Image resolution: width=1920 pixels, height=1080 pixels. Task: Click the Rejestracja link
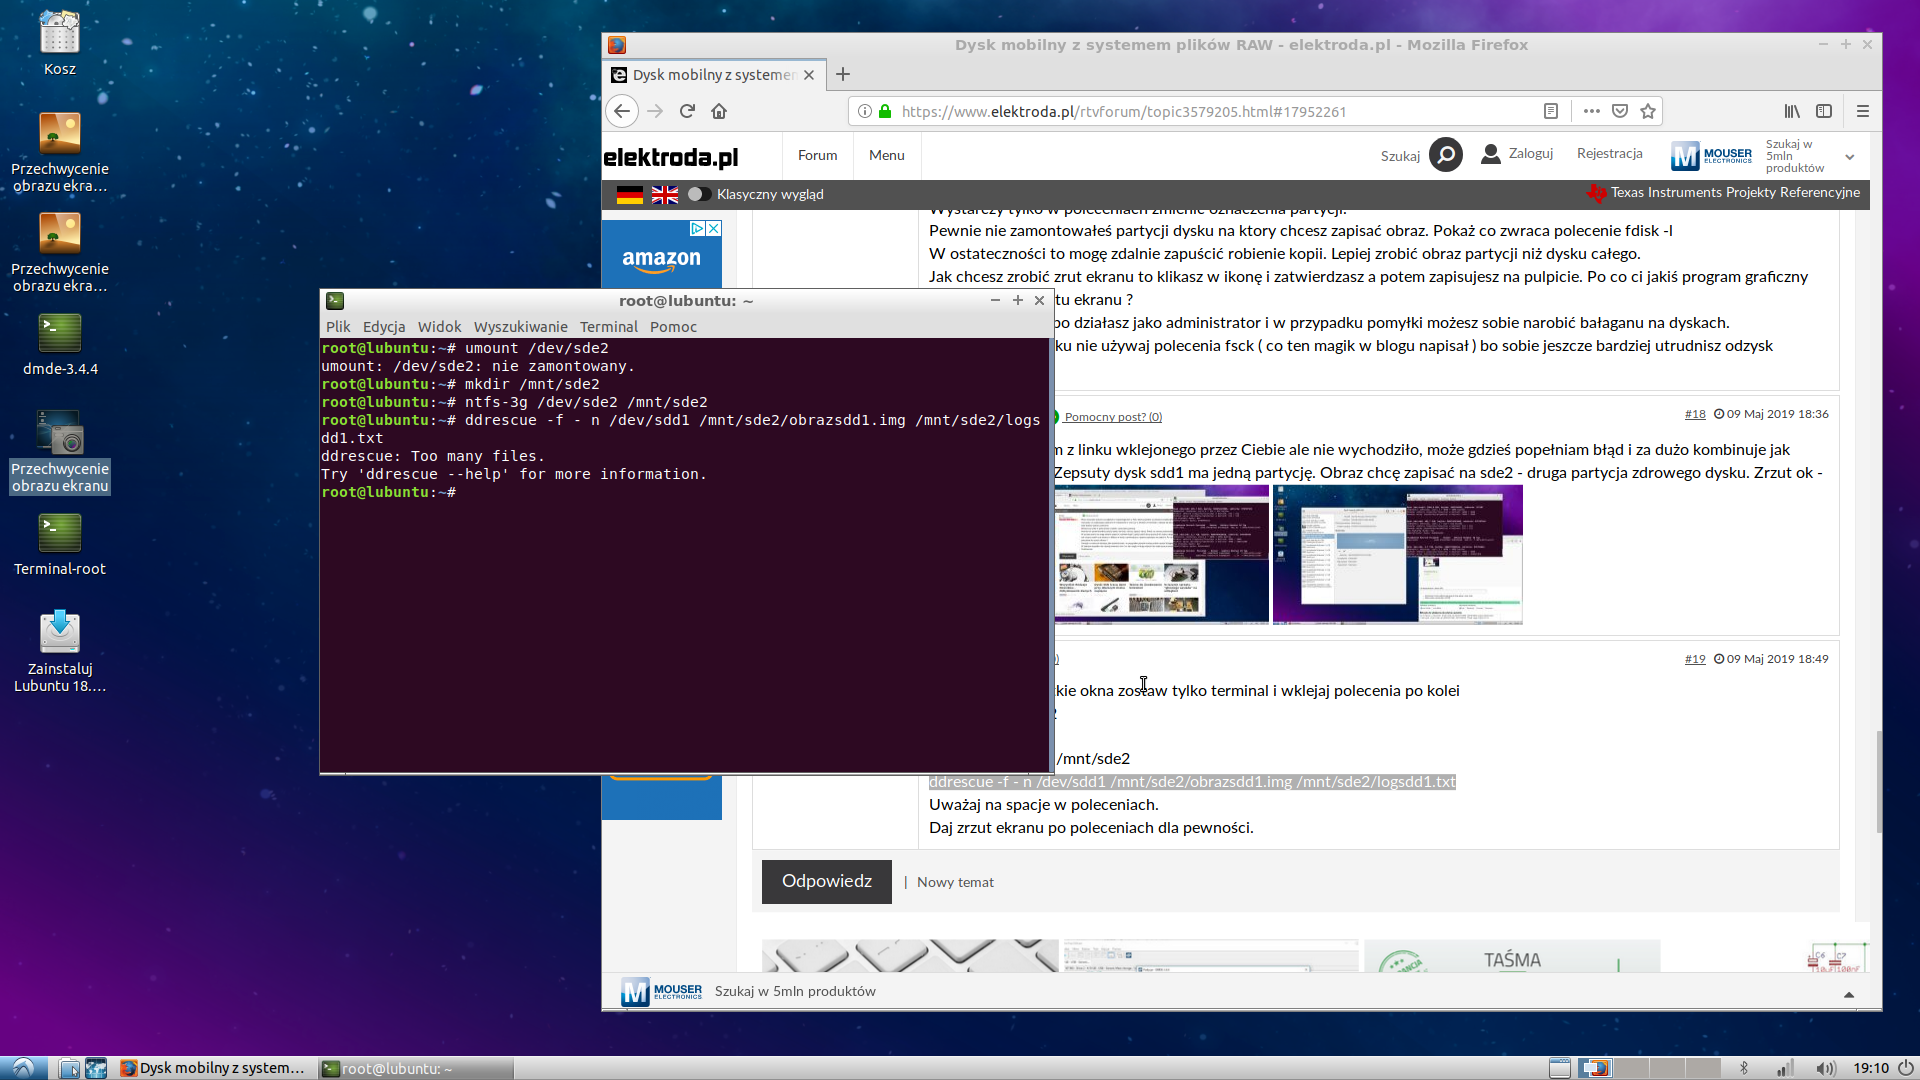(x=1609, y=153)
